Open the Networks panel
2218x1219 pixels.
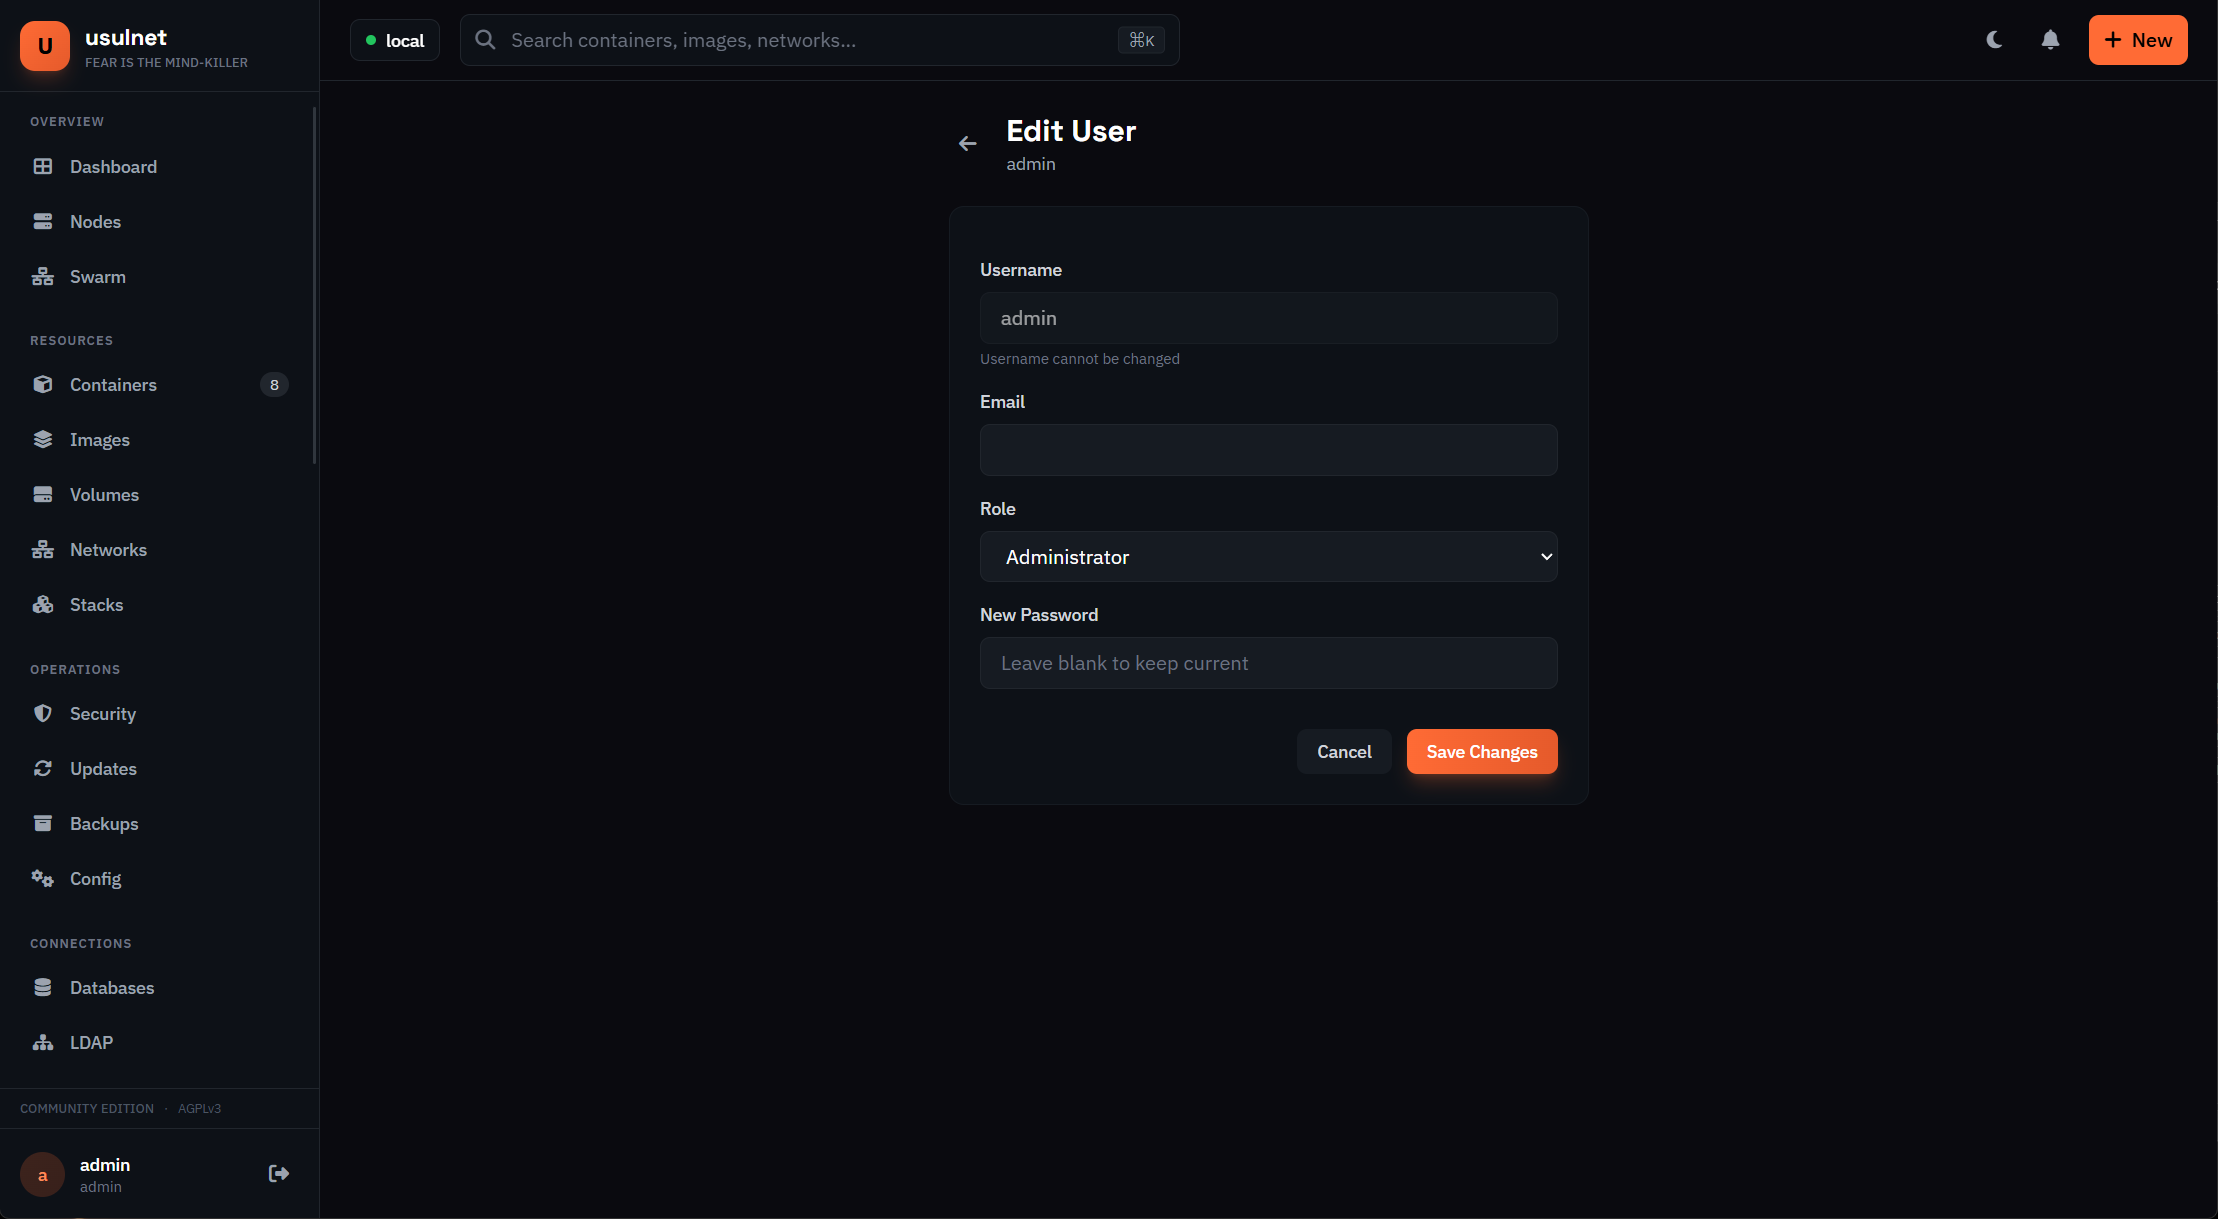point(106,549)
